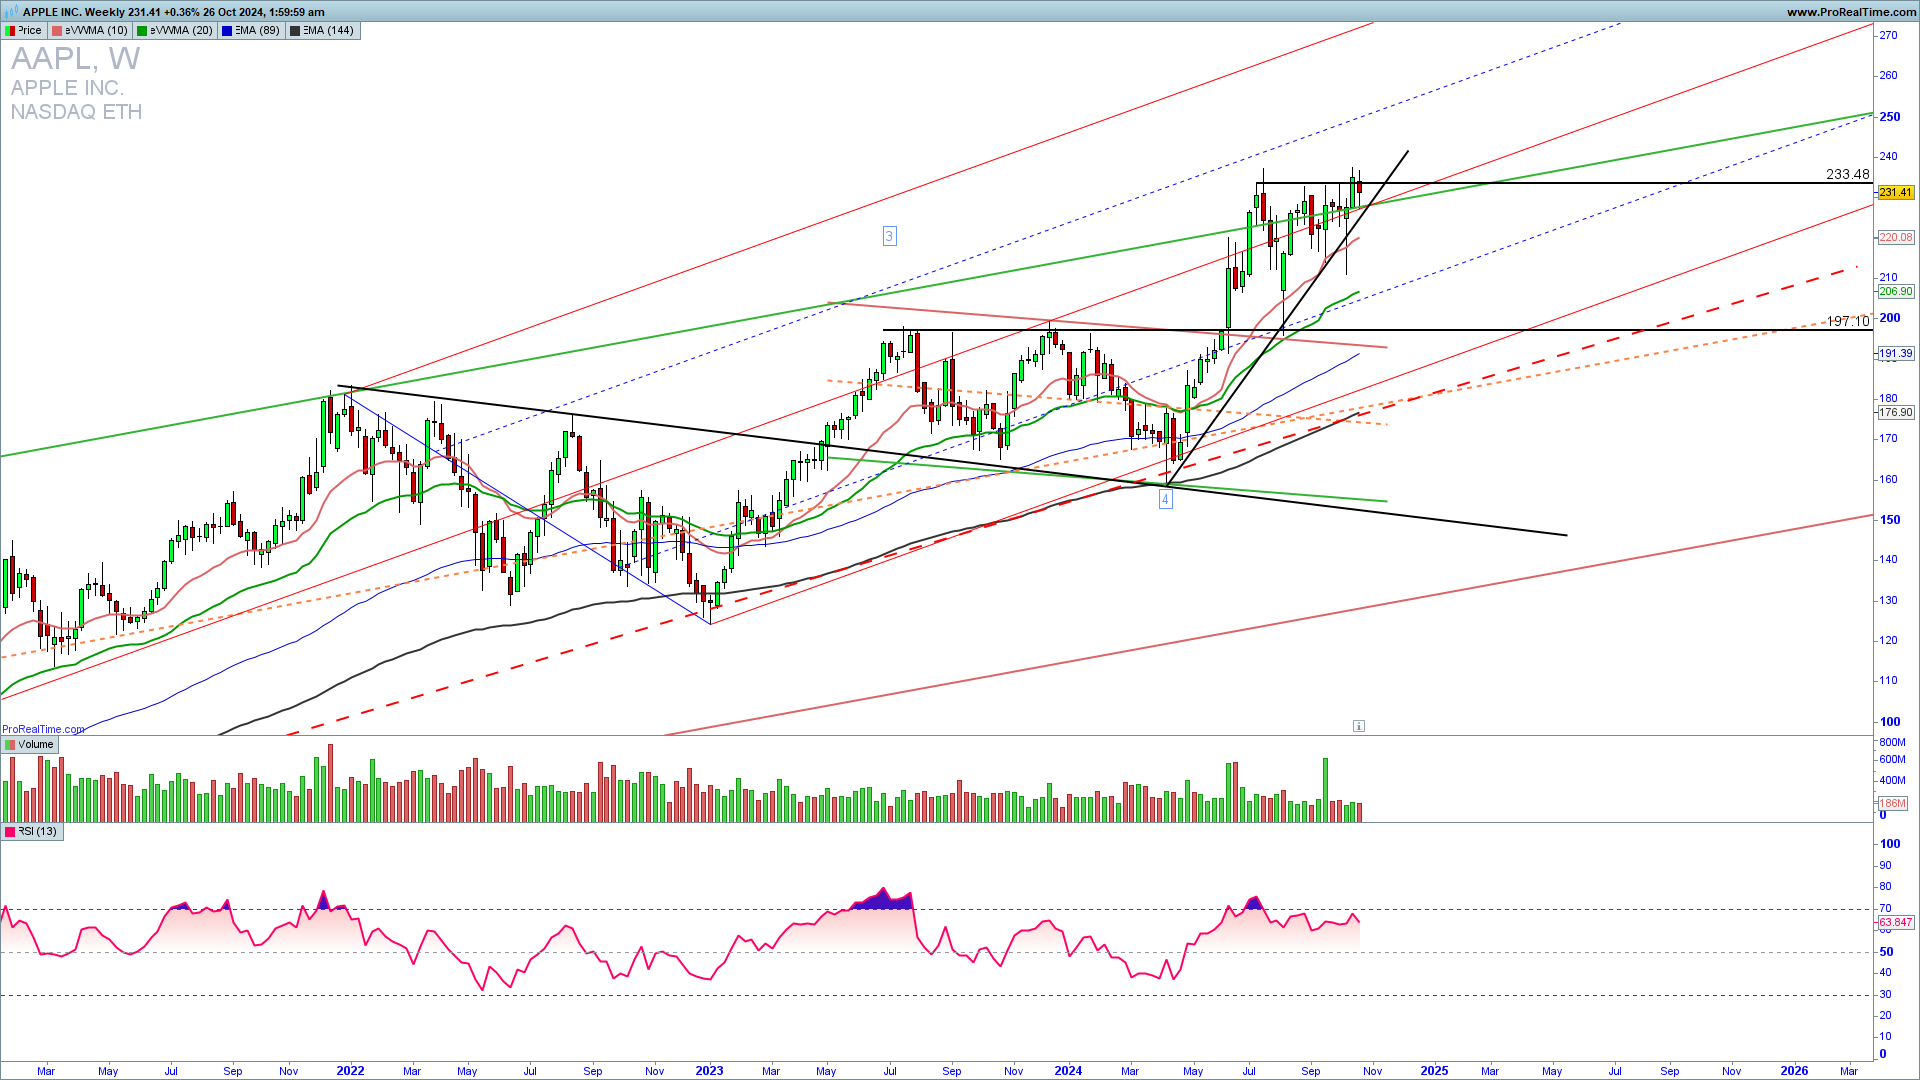Click the yellow 231.41 current price tag
This screenshot has height=1080, width=1920.
[1895, 193]
